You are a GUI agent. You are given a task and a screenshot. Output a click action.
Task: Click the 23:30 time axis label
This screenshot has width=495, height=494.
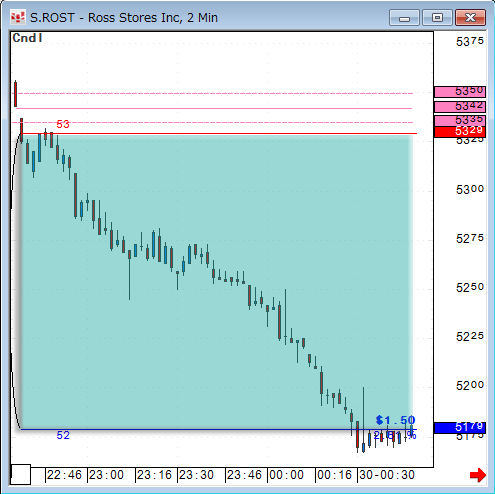[x=196, y=475]
